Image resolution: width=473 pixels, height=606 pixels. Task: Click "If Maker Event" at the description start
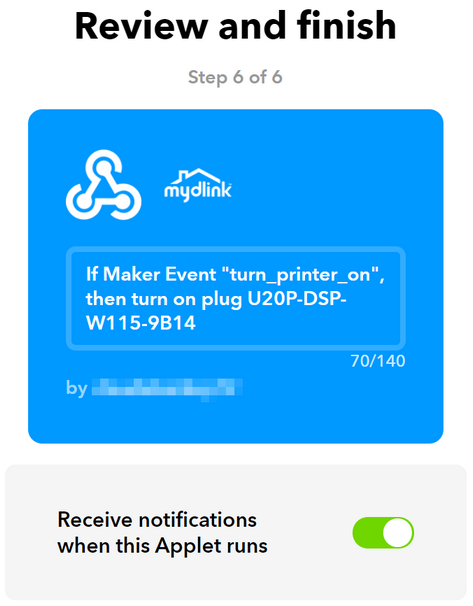click(151, 274)
